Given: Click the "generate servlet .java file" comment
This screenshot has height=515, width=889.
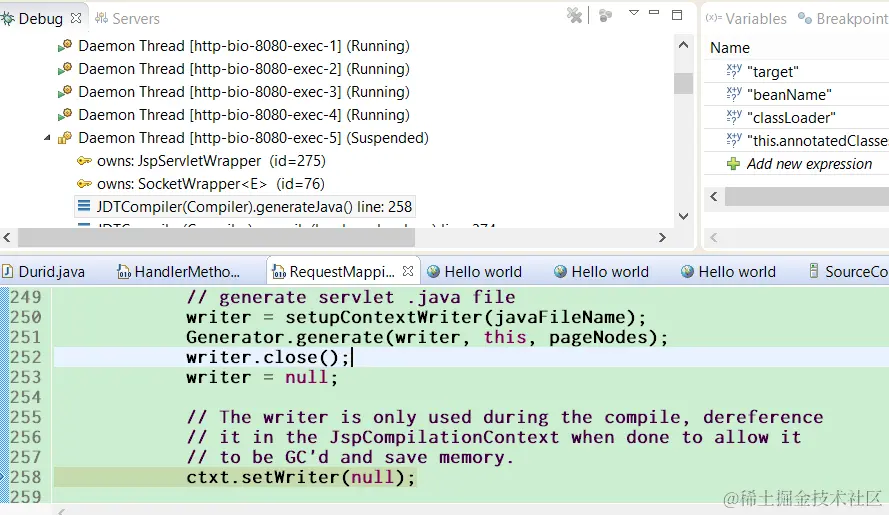Looking at the screenshot, I should pyautogui.click(x=351, y=297).
